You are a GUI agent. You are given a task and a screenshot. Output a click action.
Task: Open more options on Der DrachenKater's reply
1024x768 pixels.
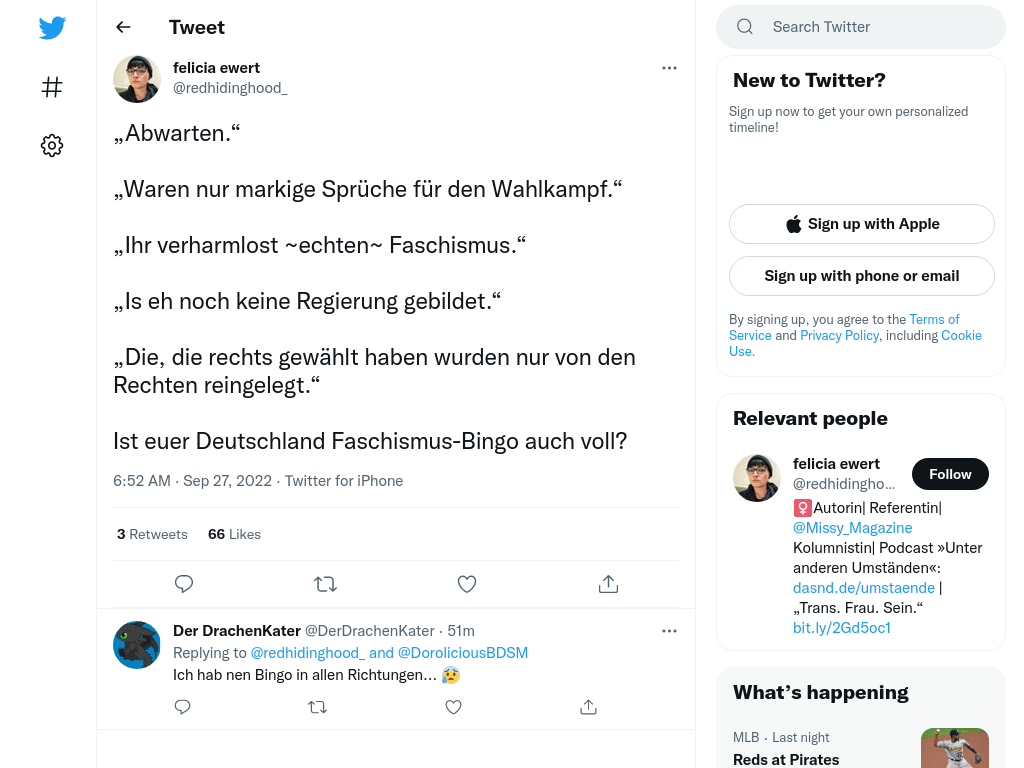669,631
